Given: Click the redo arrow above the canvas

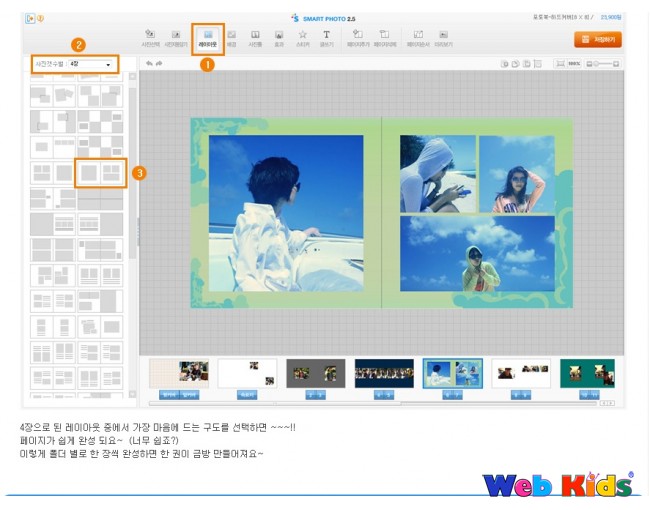Looking at the screenshot, I should 159,63.
